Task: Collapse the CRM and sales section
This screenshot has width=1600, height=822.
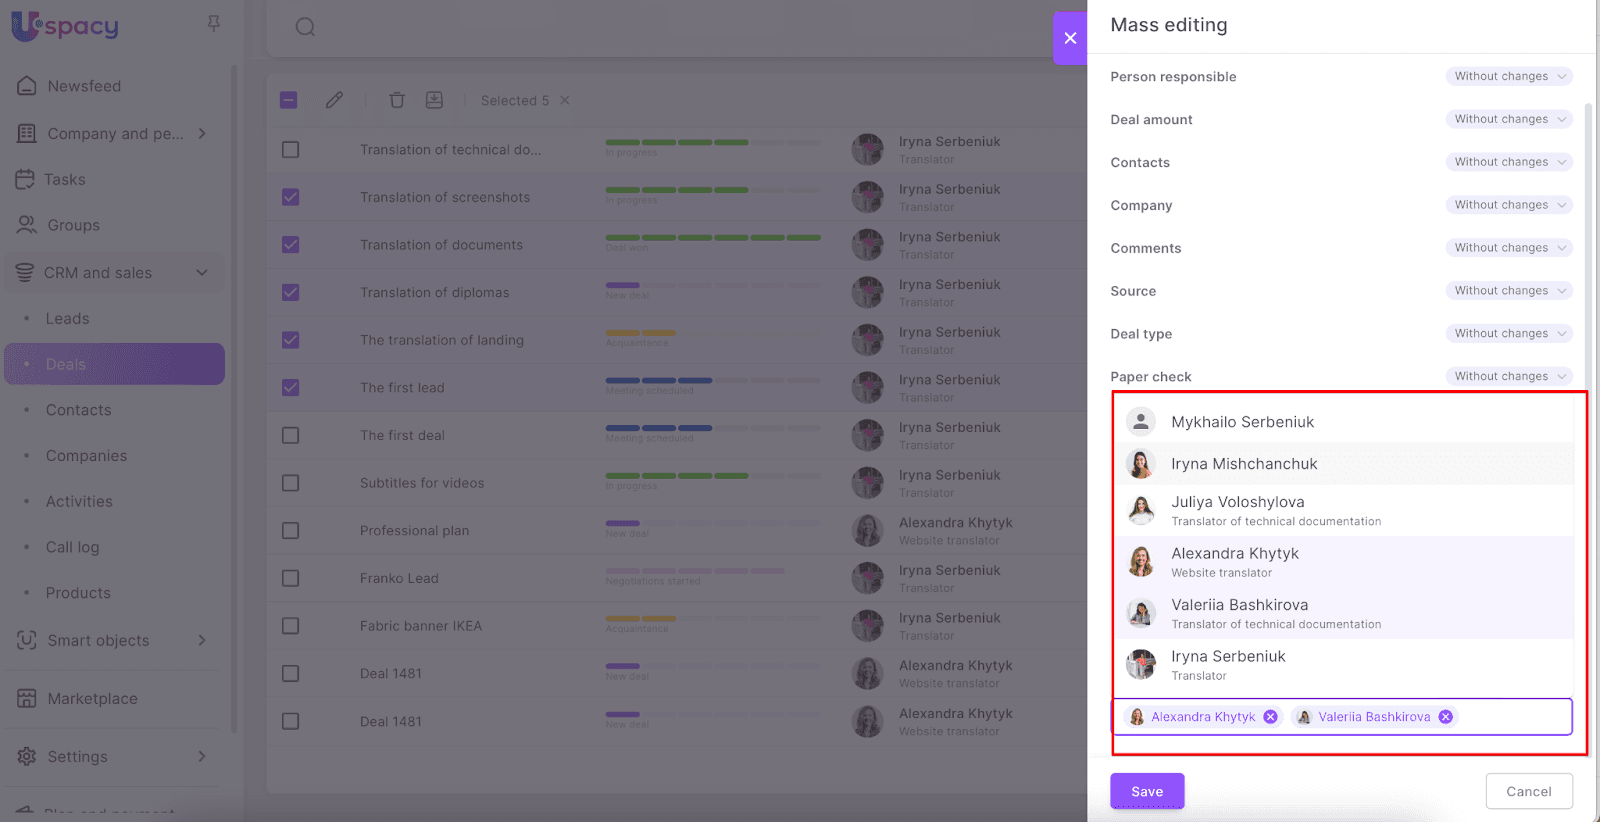Action: pyautogui.click(x=202, y=273)
